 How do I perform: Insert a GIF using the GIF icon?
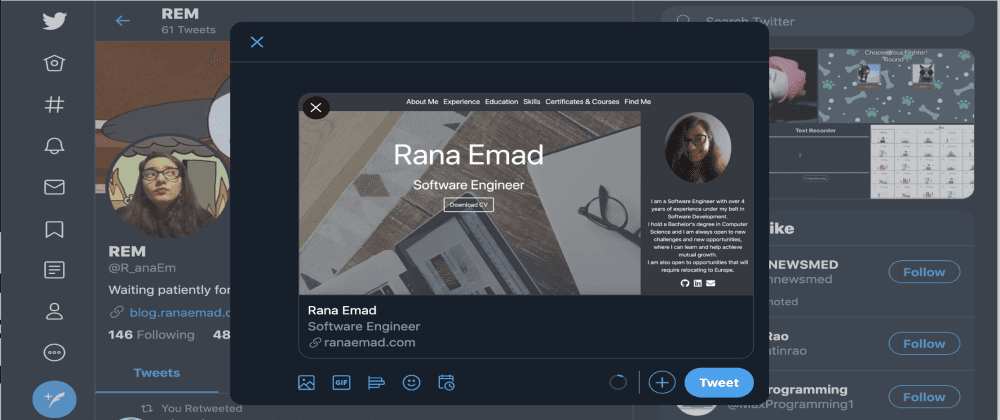pos(341,382)
